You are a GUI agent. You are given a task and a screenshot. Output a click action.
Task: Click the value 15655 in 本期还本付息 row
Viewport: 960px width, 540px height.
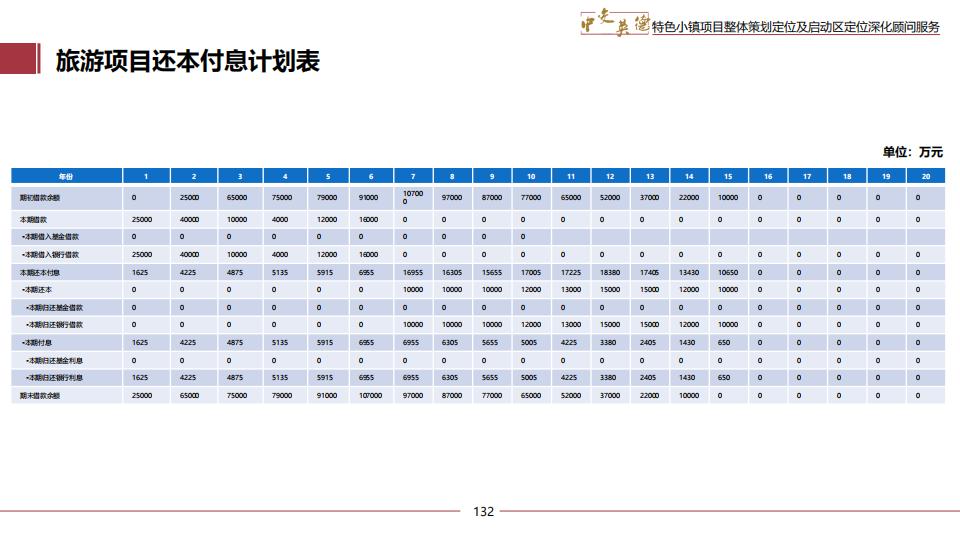pyautogui.click(x=492, y=272)
